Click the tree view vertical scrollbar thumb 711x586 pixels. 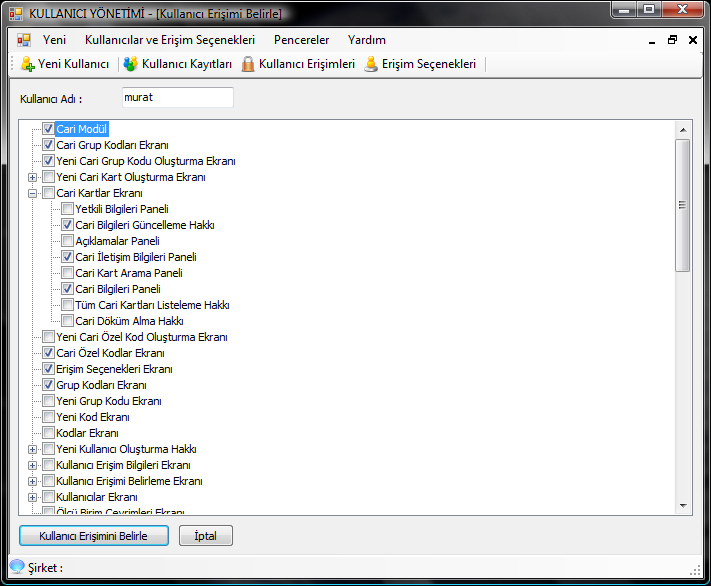pyautogui.click(x=683, y=205)
